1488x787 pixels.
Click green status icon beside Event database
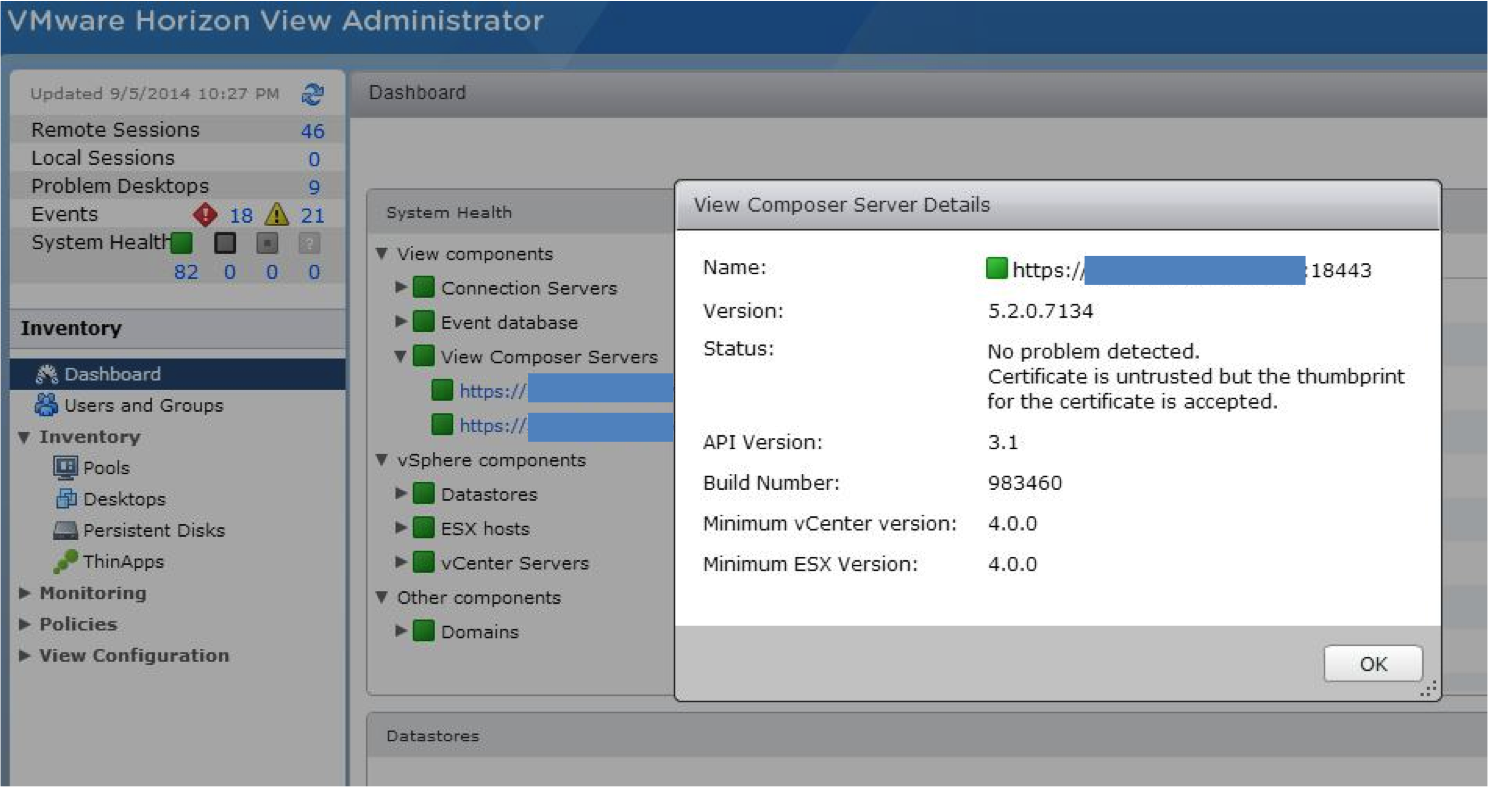point(424,322)
